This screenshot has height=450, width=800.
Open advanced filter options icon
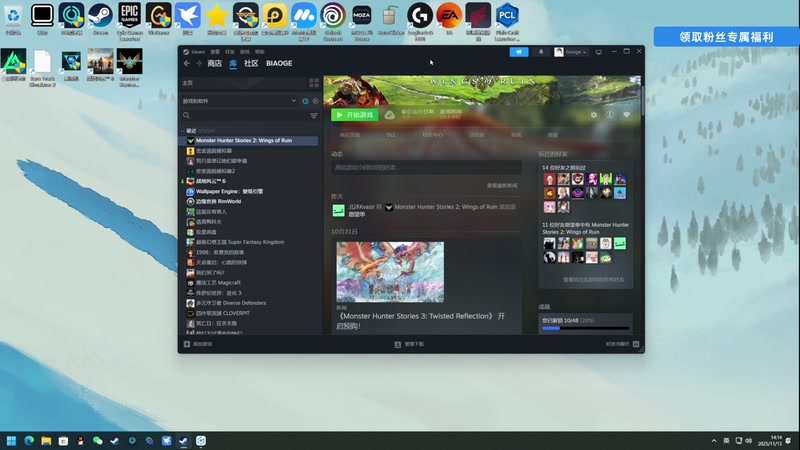coord(314,116)
